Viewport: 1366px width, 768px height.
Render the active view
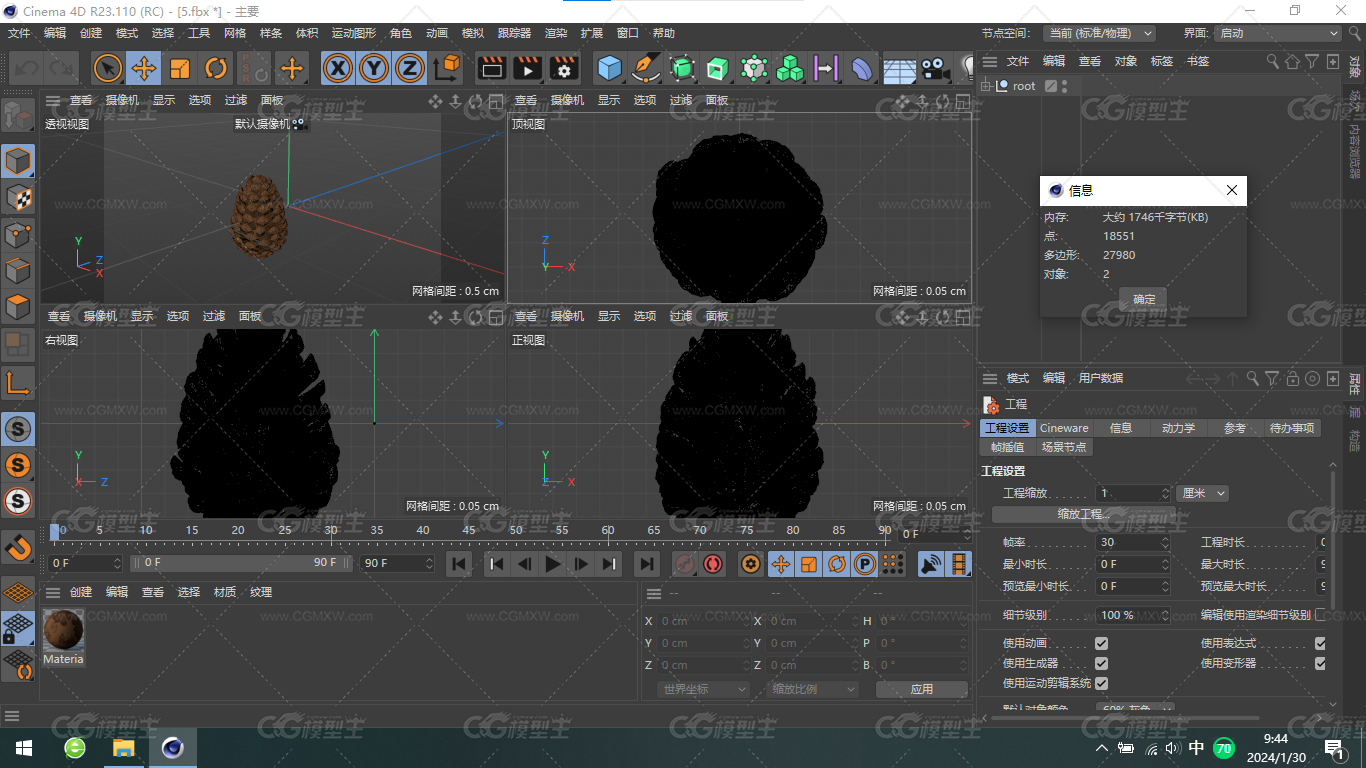[491, 68]
